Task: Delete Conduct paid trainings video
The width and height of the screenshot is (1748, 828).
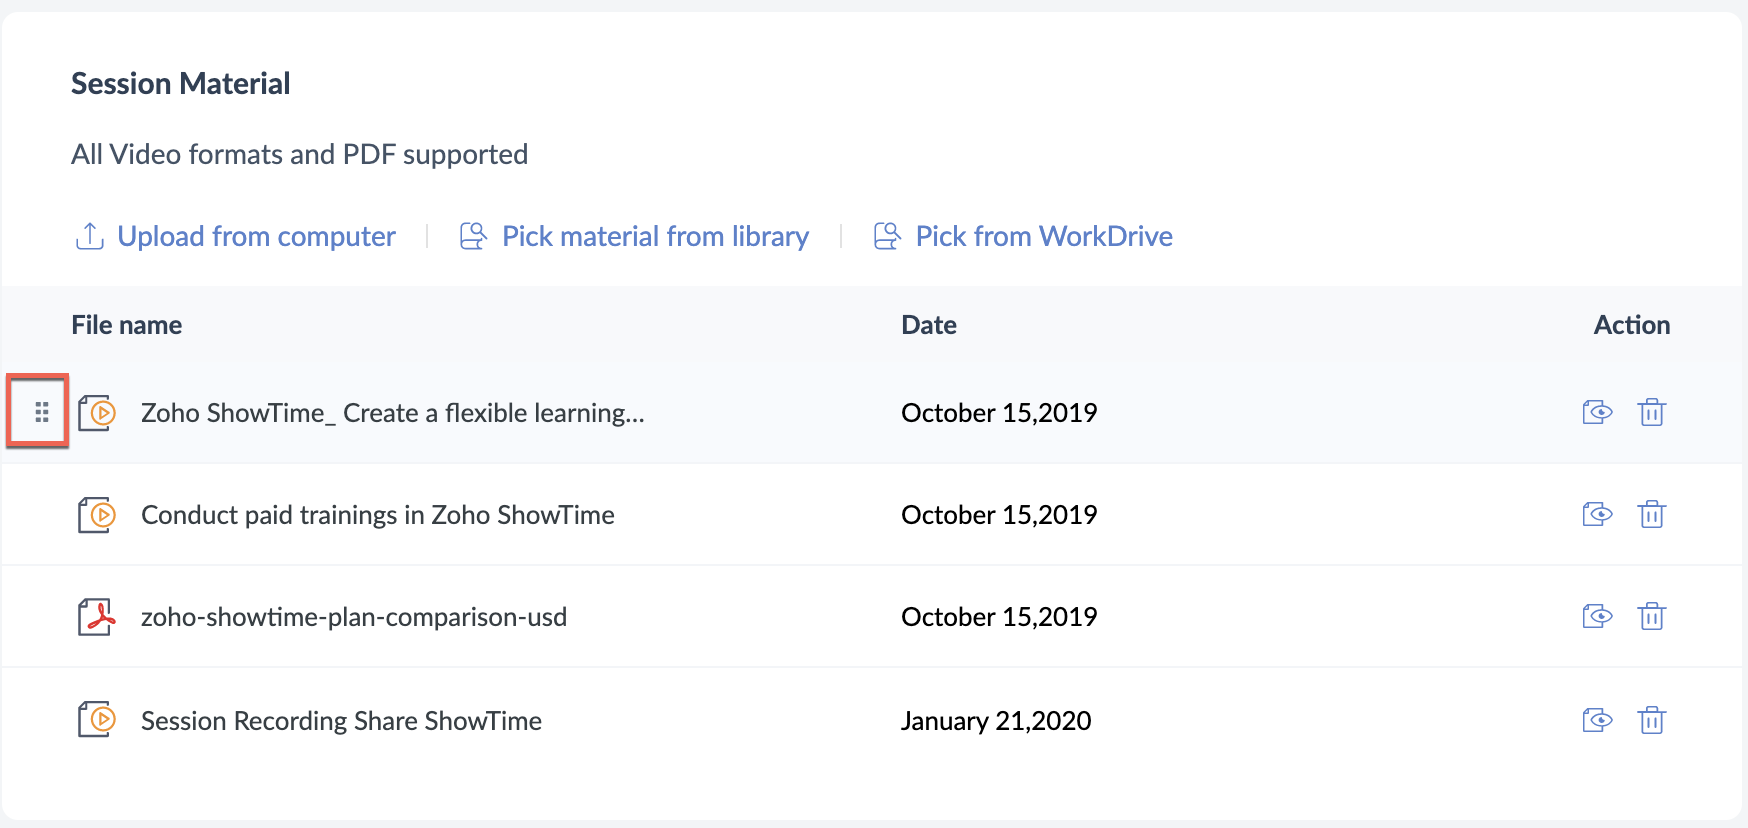Action: [1651, 514]
